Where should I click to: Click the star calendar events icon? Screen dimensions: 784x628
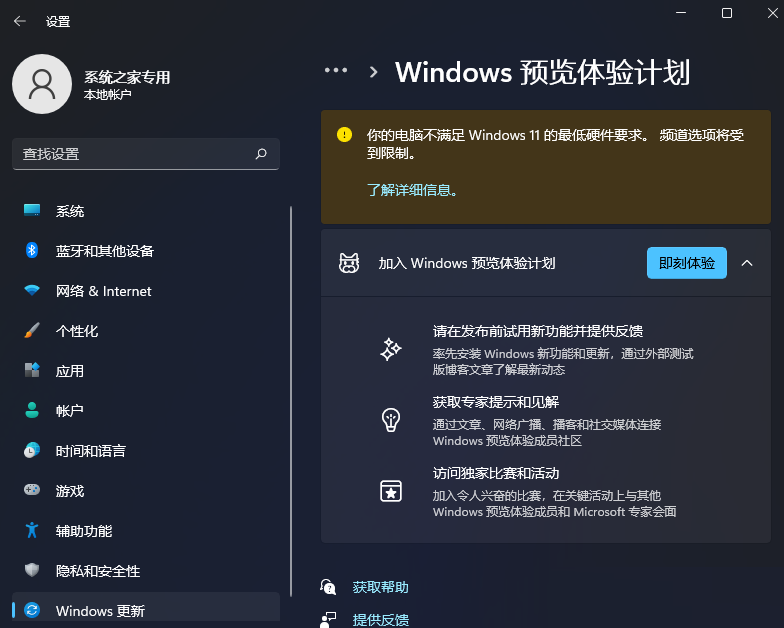pos(391,491)
